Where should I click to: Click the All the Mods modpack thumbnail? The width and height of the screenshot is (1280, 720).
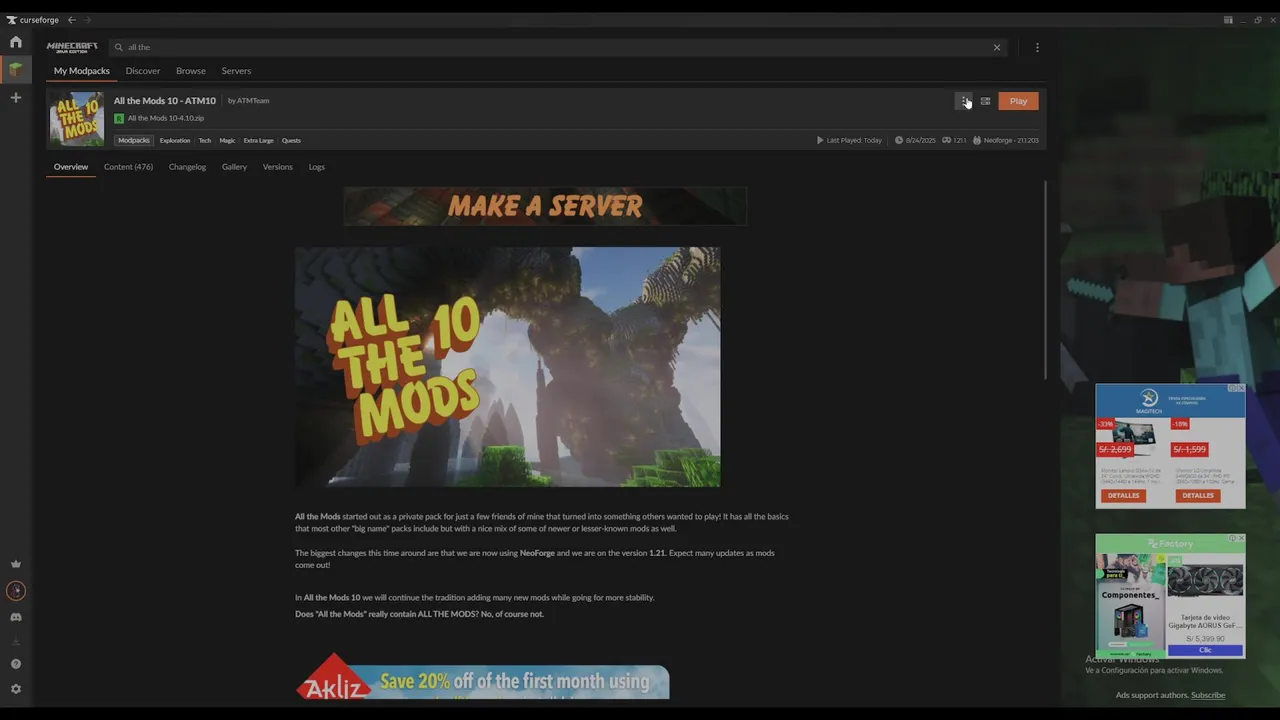point(76,119)
